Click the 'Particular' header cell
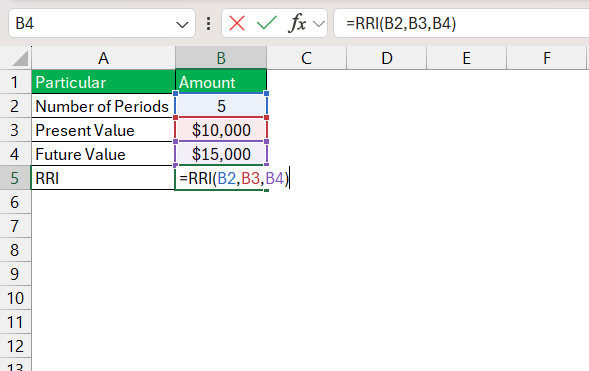This screenshot has height=371, width=589. [103, 82]
